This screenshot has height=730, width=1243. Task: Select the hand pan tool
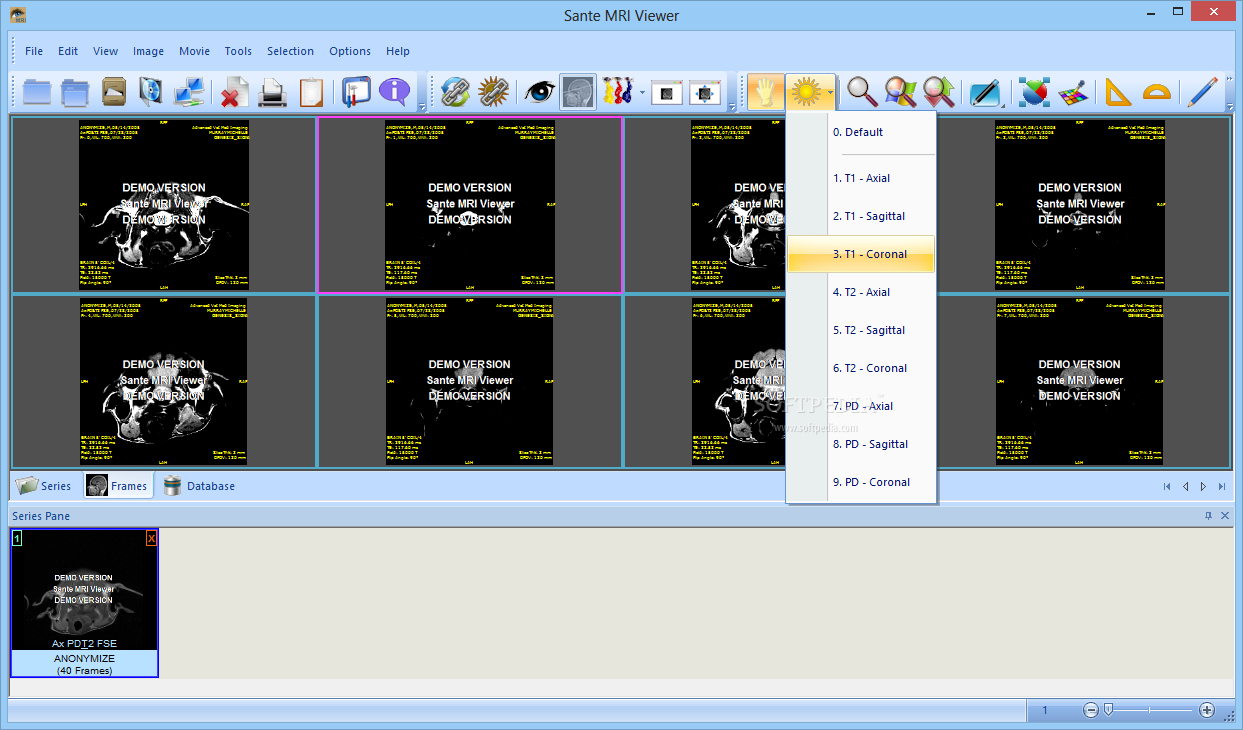pyautogui.click(x=765, y=92)
